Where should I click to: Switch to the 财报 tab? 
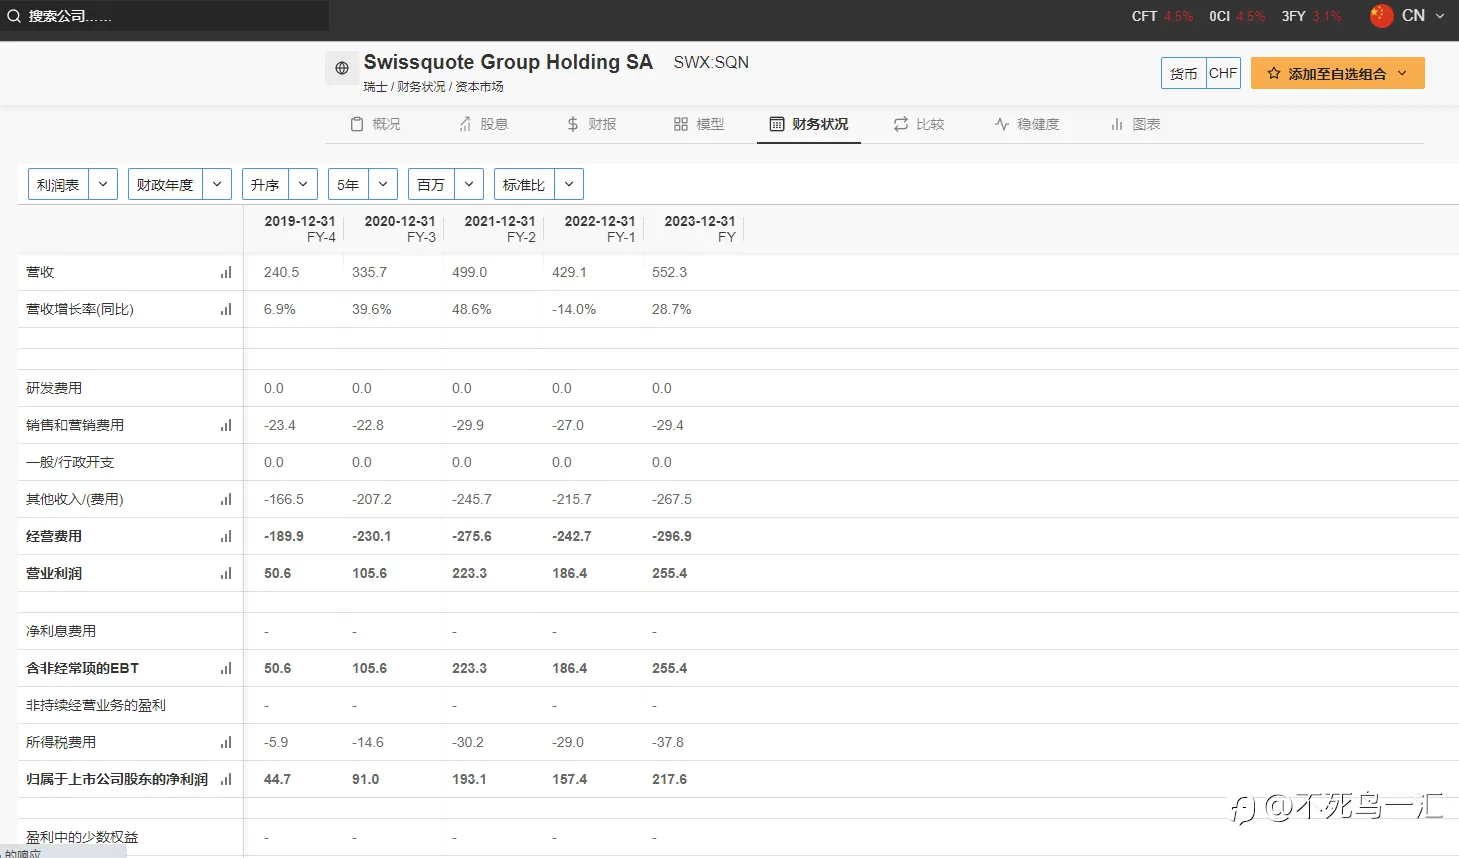point(591,124)
